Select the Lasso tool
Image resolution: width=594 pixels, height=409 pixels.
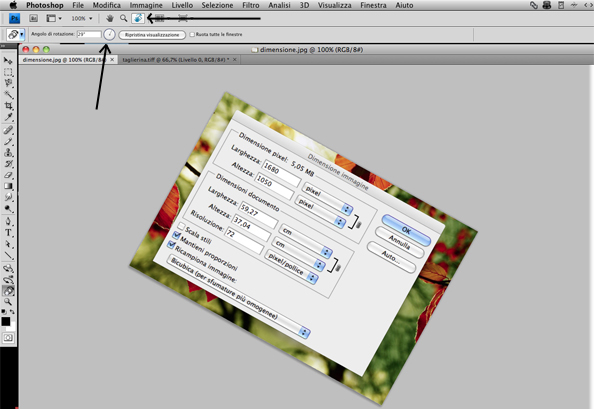[x=8, y=83]
